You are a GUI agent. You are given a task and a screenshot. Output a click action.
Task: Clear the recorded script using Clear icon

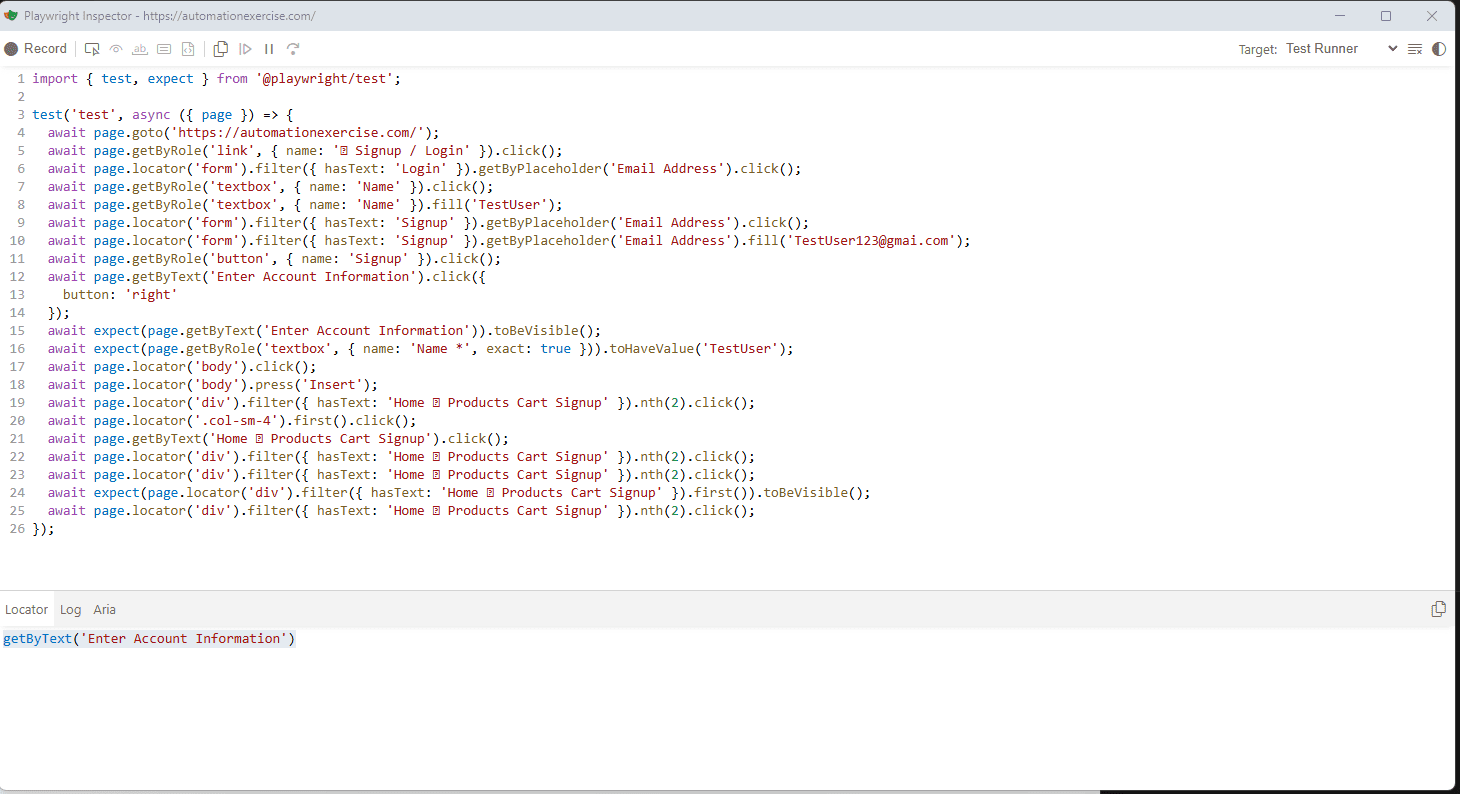pyautogui.click(x=1414, y=49)
